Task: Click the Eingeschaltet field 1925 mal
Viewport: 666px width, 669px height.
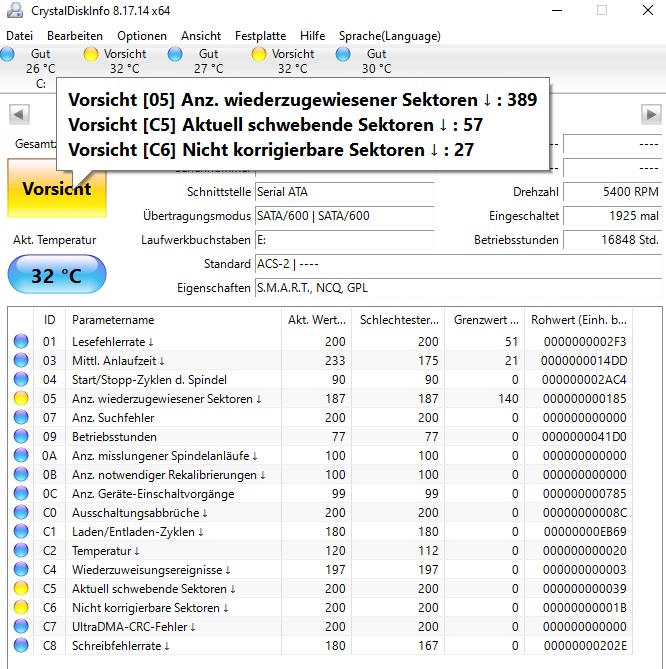Action: point(613,216)
